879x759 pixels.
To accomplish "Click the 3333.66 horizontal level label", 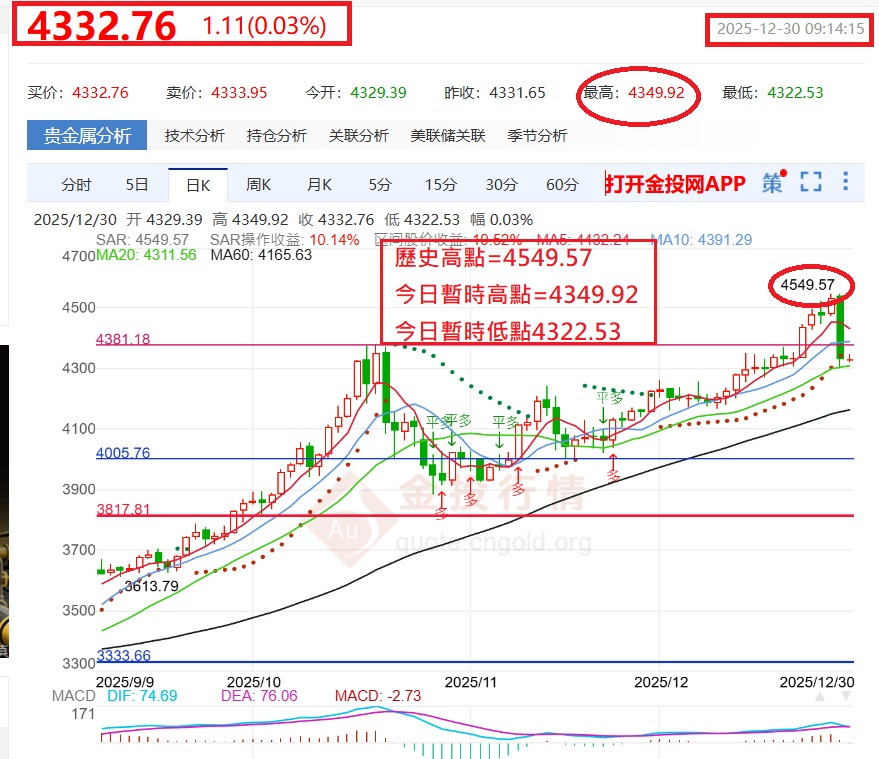I will tap(124, 655).
